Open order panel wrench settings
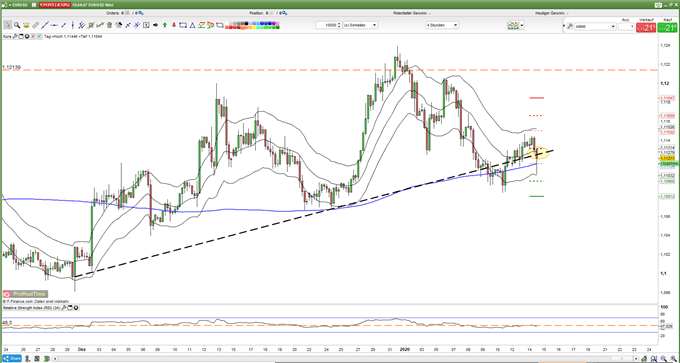The height and width of the screenshot is (363, 680). point(570,26)
